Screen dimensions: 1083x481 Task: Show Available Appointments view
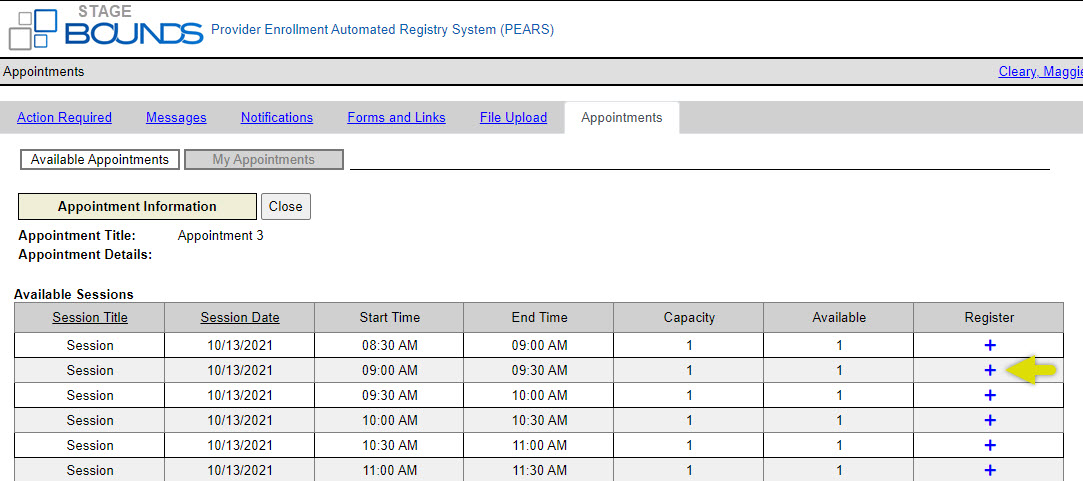tap(99, 160)
